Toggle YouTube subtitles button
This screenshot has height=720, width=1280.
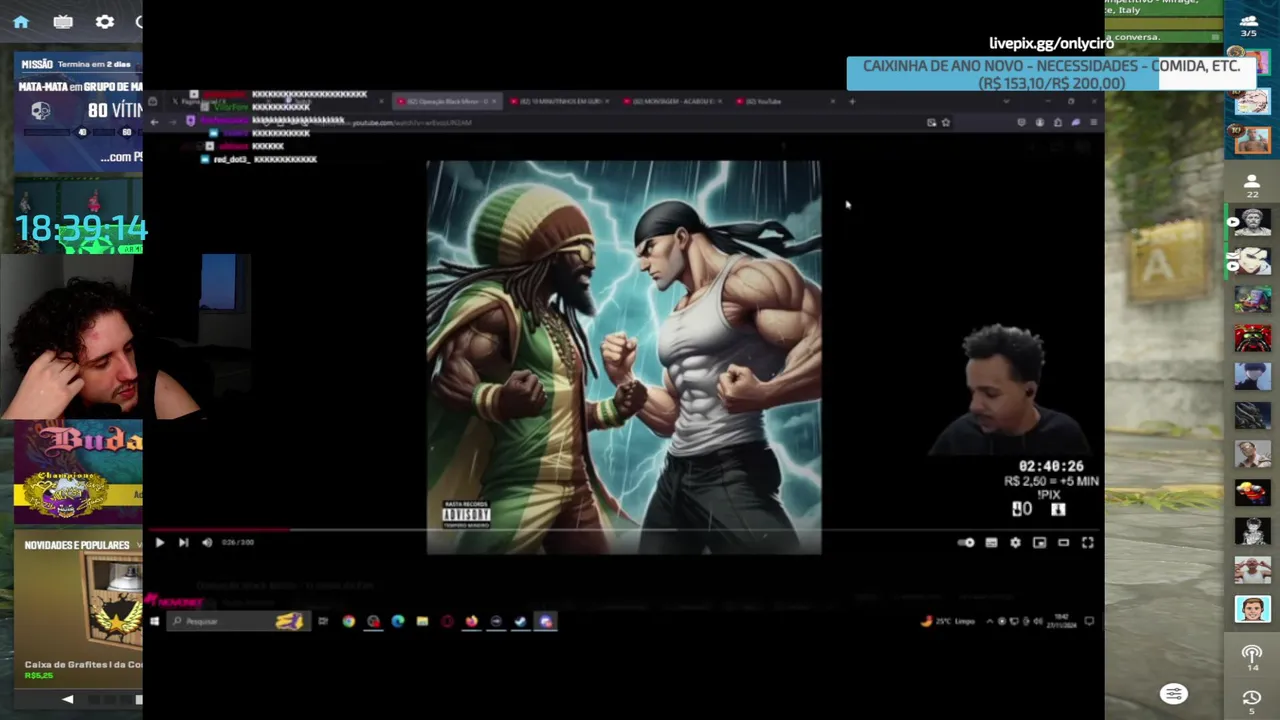click(991, 542)
